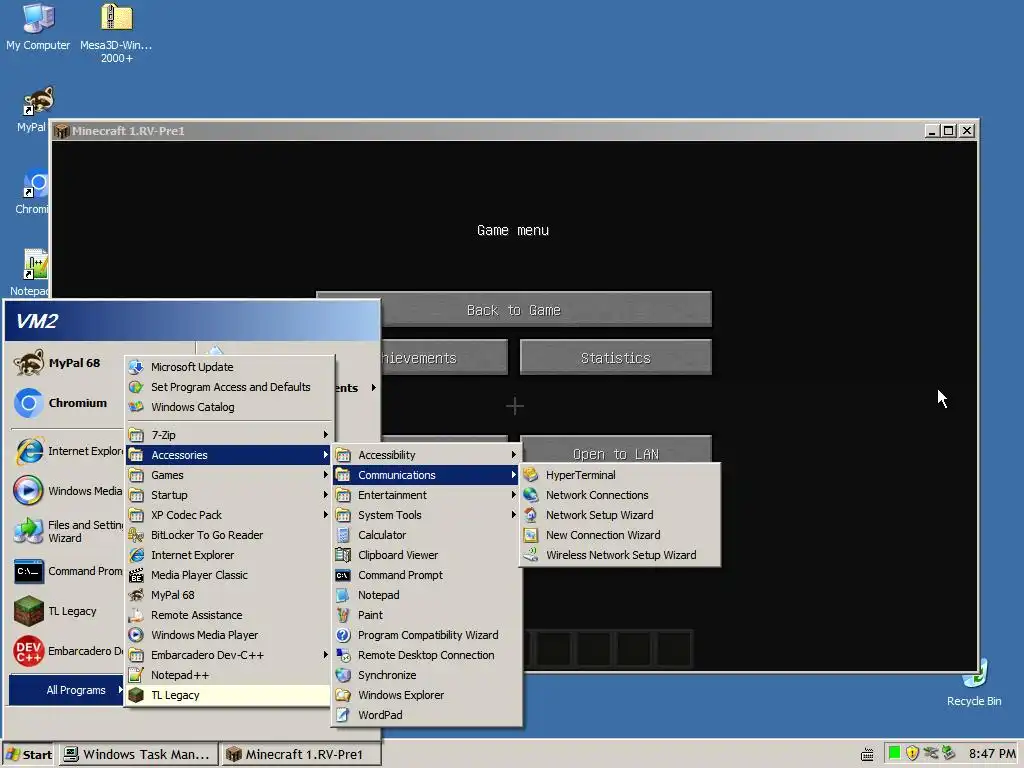1024x768 pixels.
Task: Click the Synchronize icon
Action: click(x=343, y=675)
